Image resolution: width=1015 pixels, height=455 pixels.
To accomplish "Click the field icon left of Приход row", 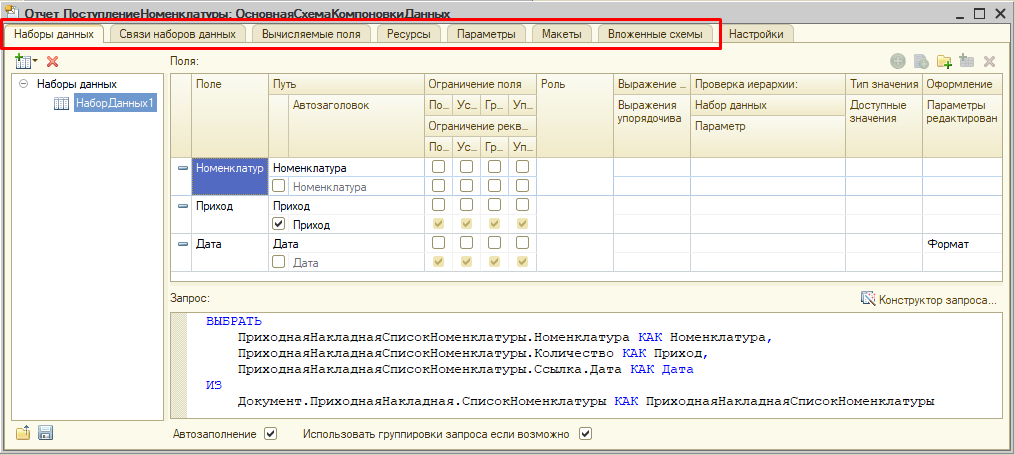I will (x=183, y=206).
